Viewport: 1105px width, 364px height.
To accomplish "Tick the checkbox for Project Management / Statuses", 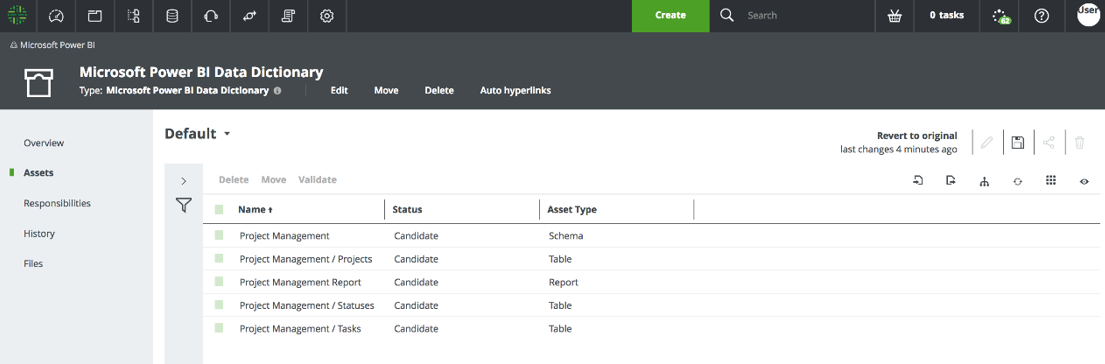I will 219,305.
